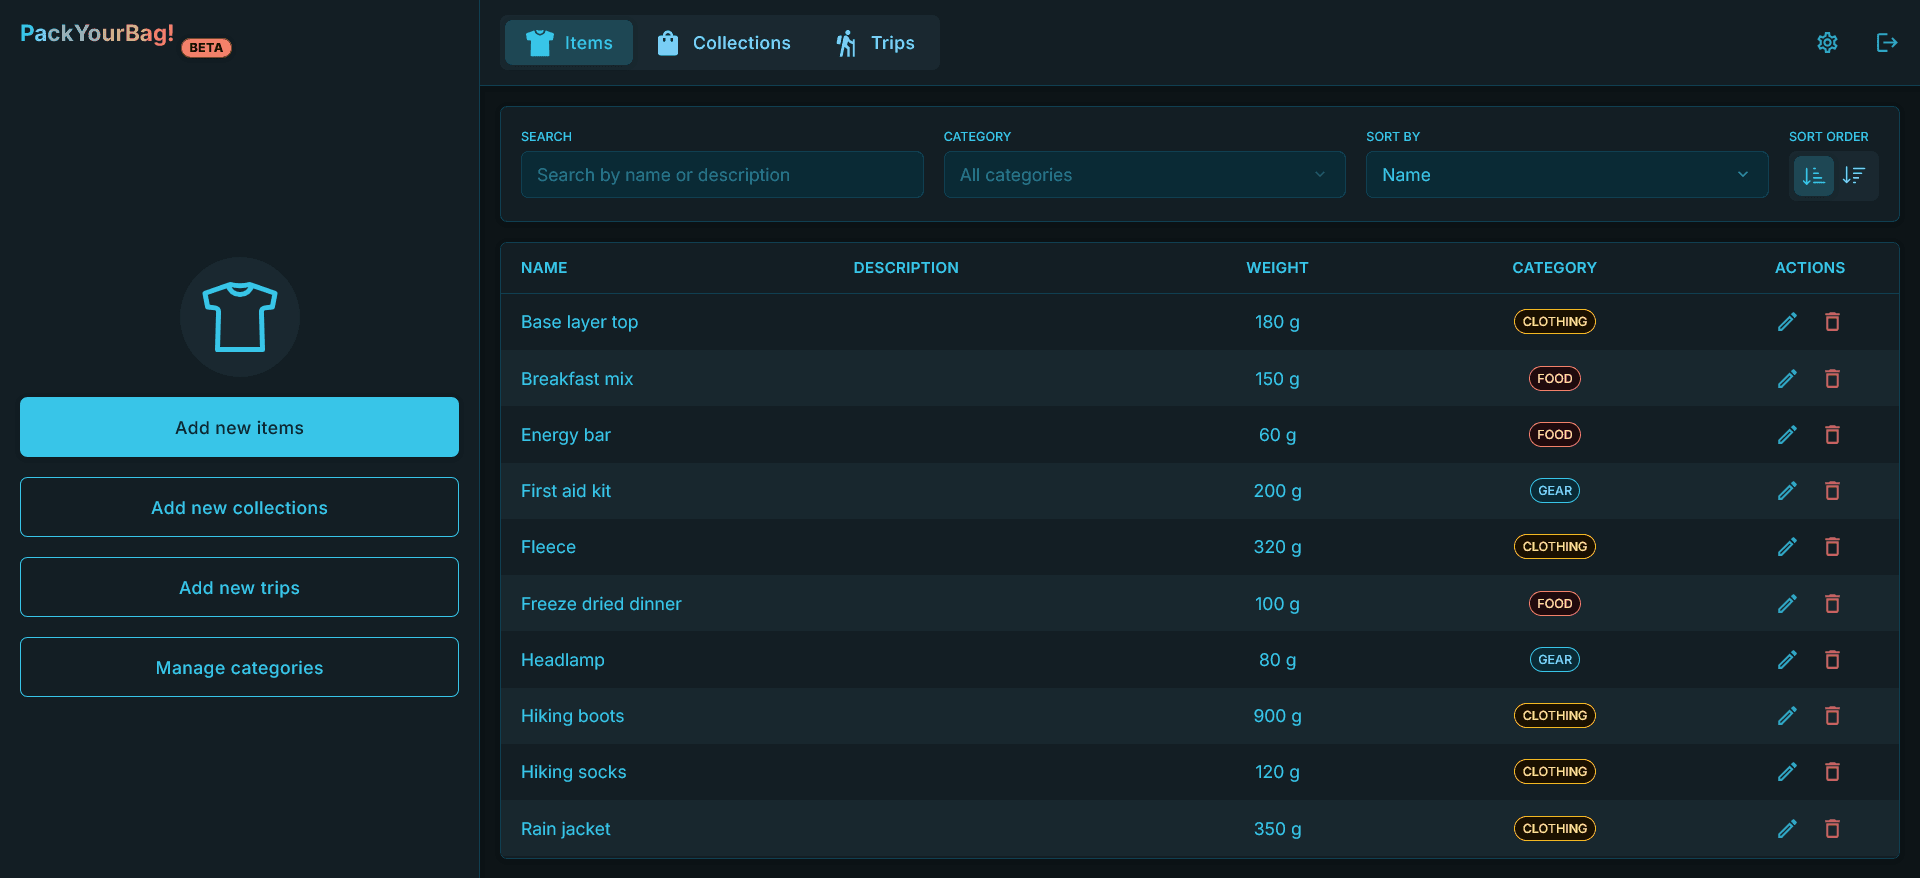This screenshot has width=1920, height=878.
Task: Click the logout icon
Action: point(1887,43)
